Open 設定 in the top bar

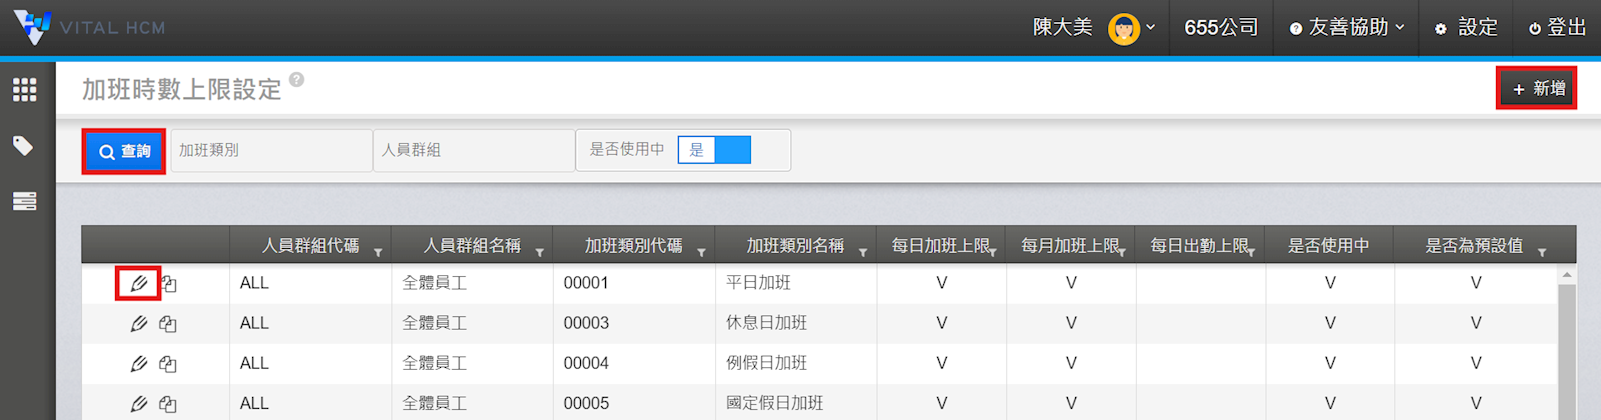(1466, 27)
